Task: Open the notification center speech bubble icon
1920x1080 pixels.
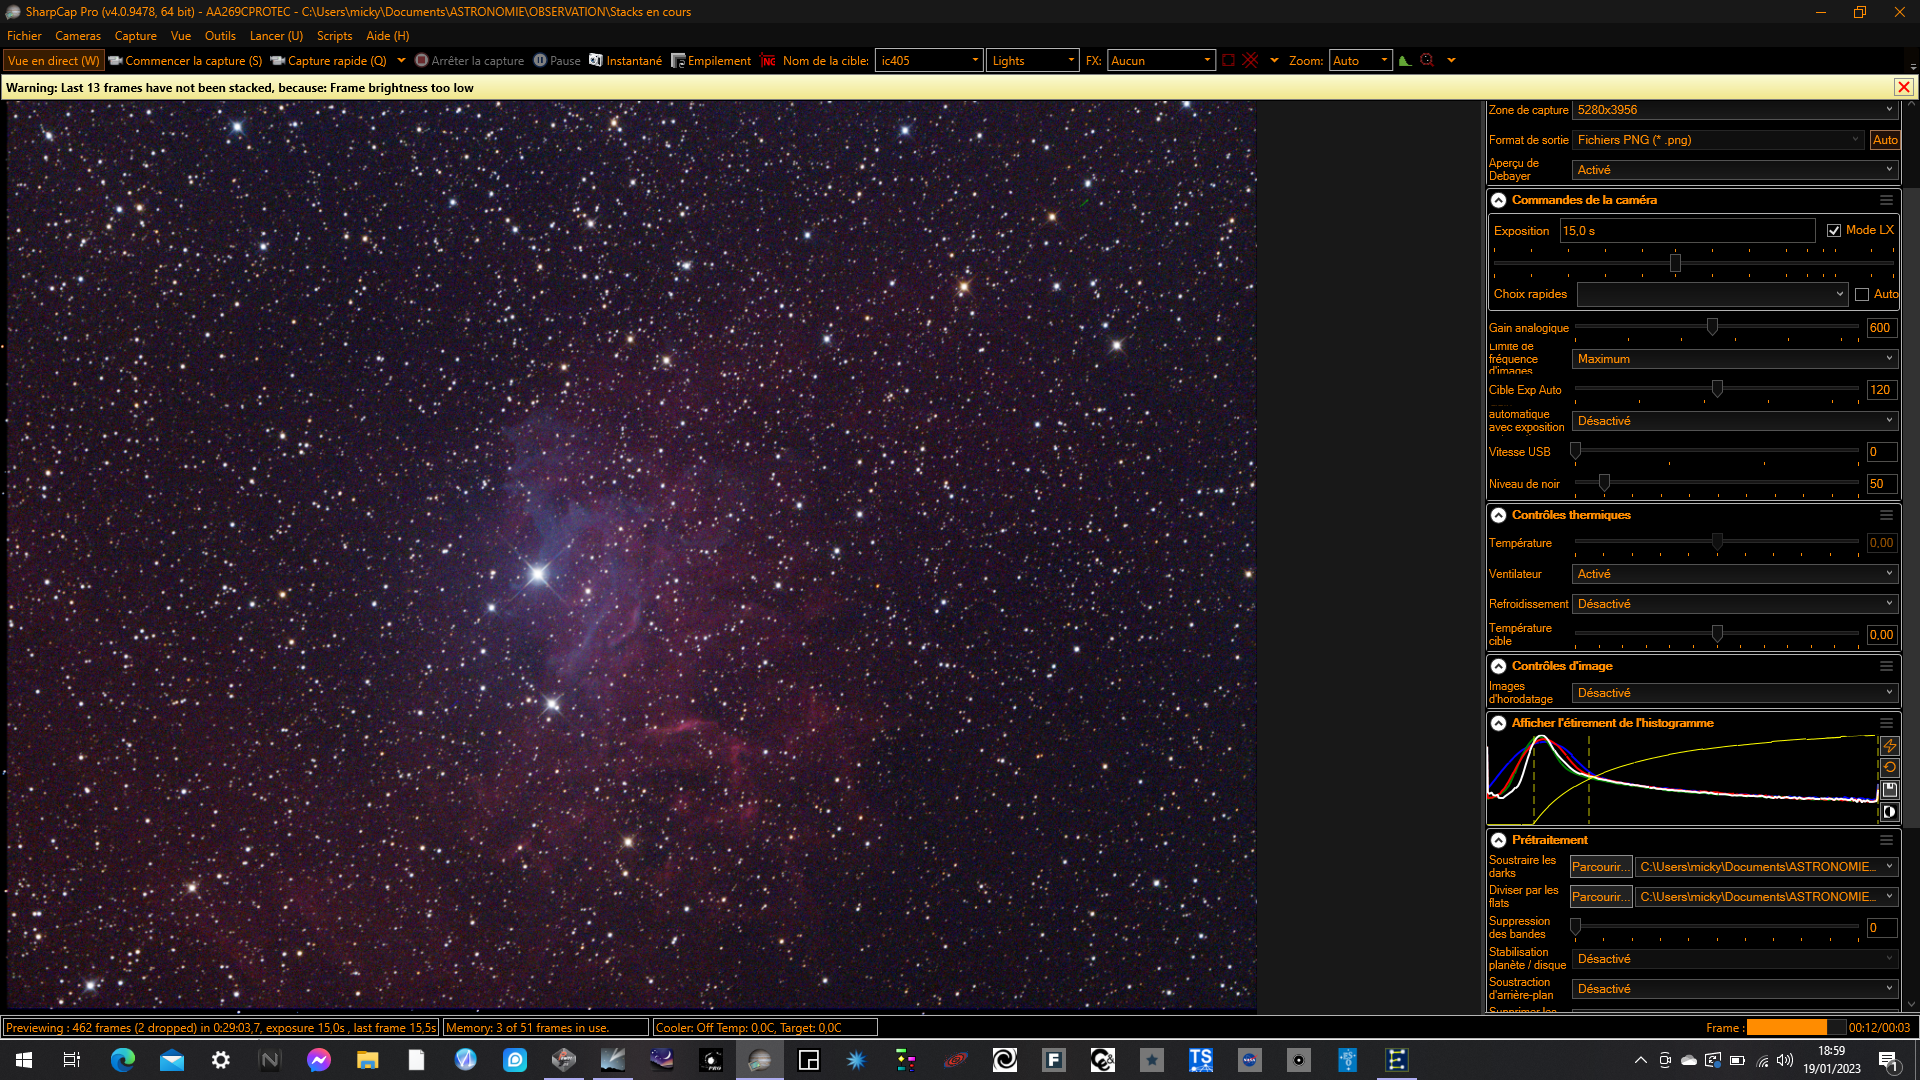Action: [x=1889, y=1060]
